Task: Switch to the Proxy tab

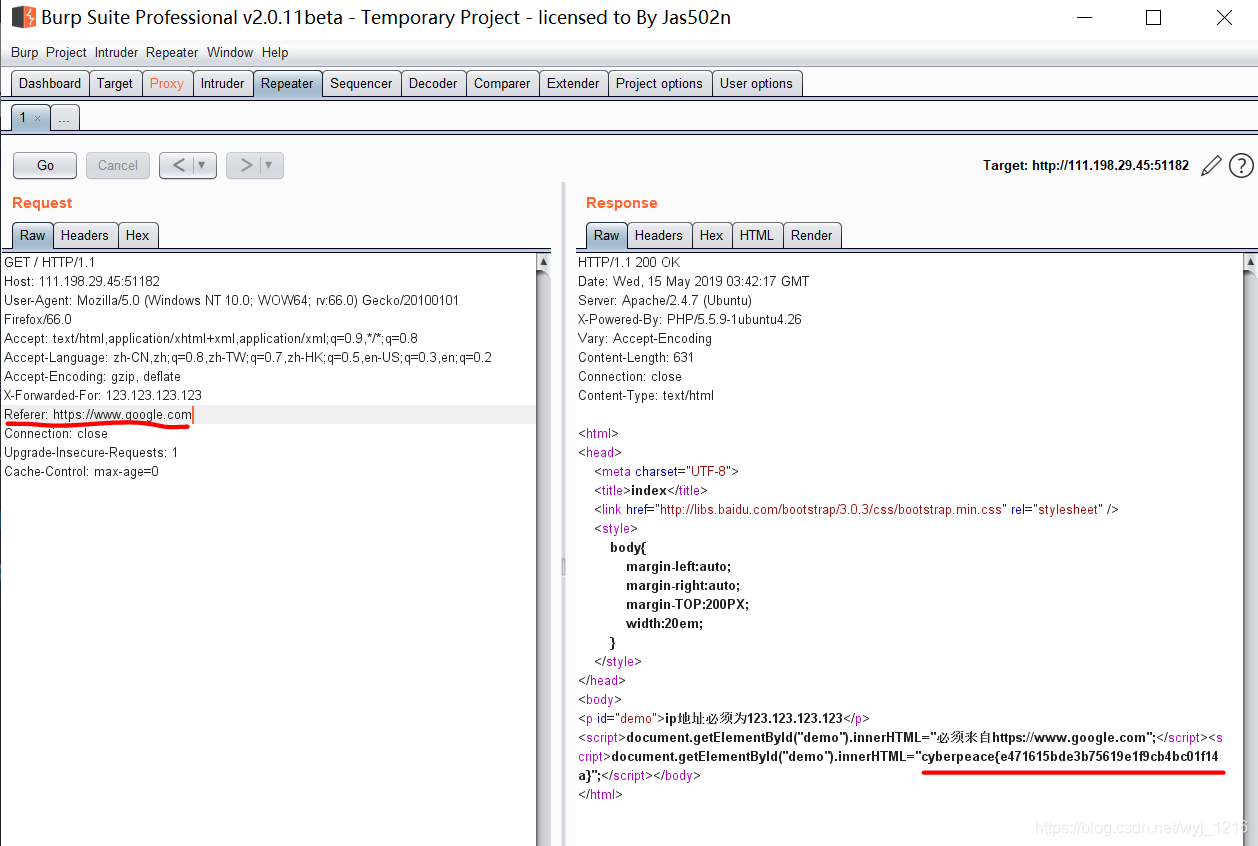Action: coord(167,84)
